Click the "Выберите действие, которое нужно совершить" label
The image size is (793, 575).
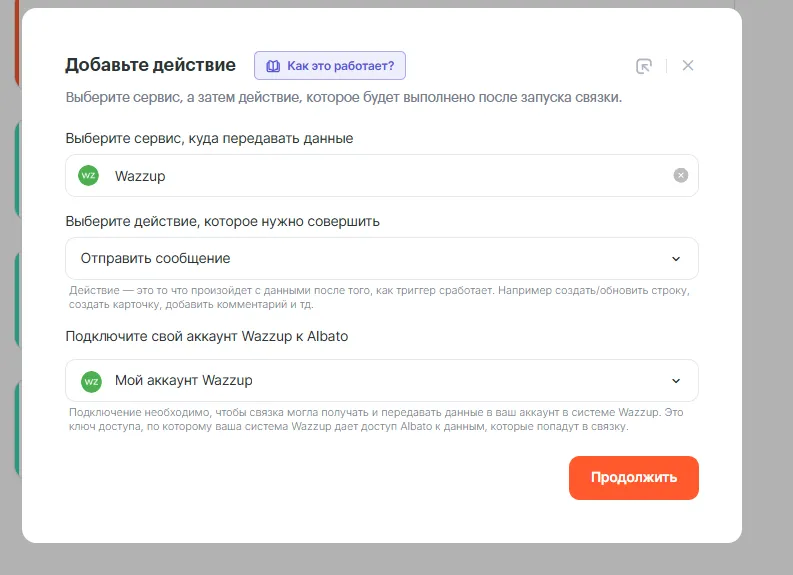tap(222, 221)
